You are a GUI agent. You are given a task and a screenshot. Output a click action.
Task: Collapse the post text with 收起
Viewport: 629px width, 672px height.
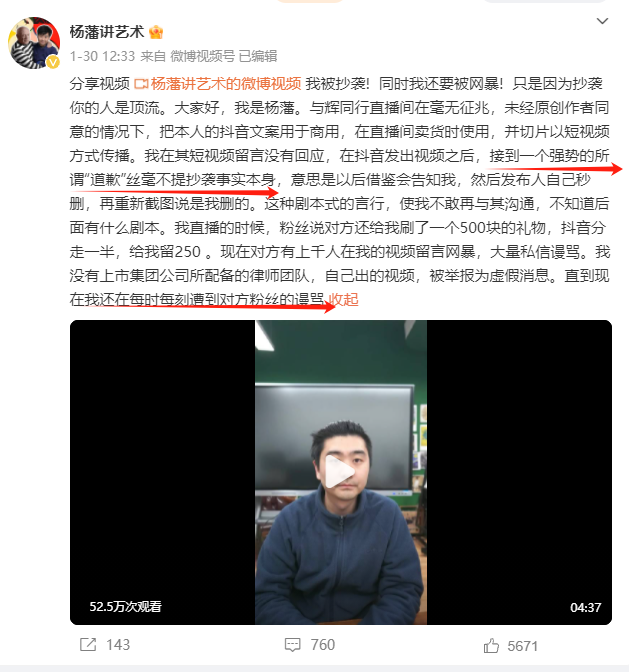[343, 299]
